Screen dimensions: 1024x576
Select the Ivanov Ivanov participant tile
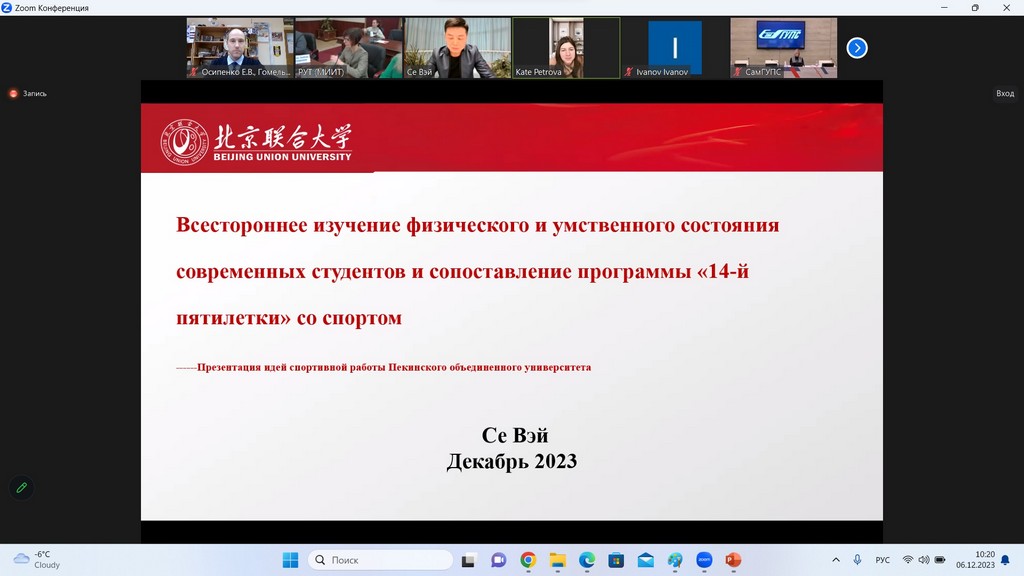coord(674,47)
